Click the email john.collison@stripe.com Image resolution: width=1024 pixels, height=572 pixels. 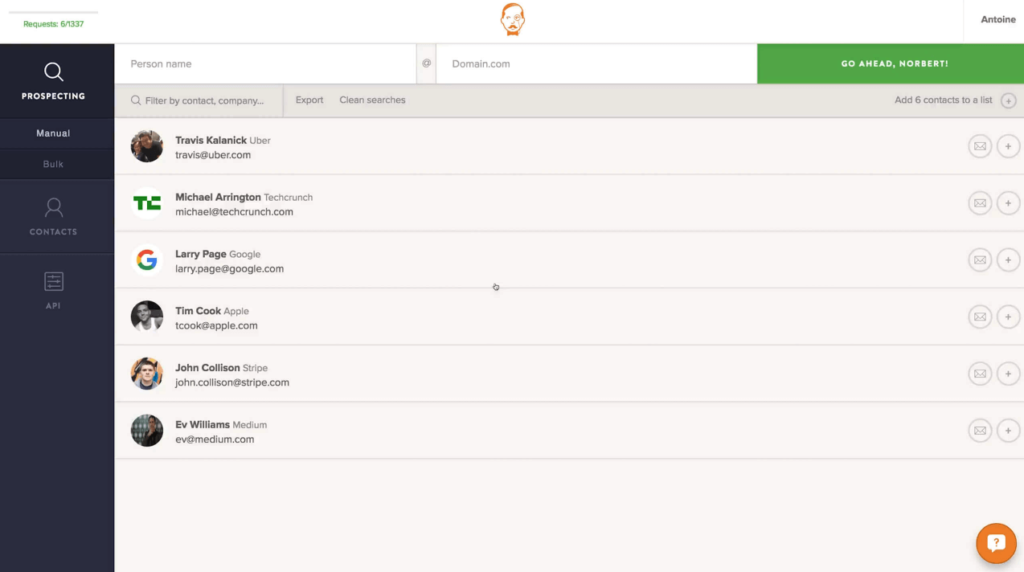point(232,382)
